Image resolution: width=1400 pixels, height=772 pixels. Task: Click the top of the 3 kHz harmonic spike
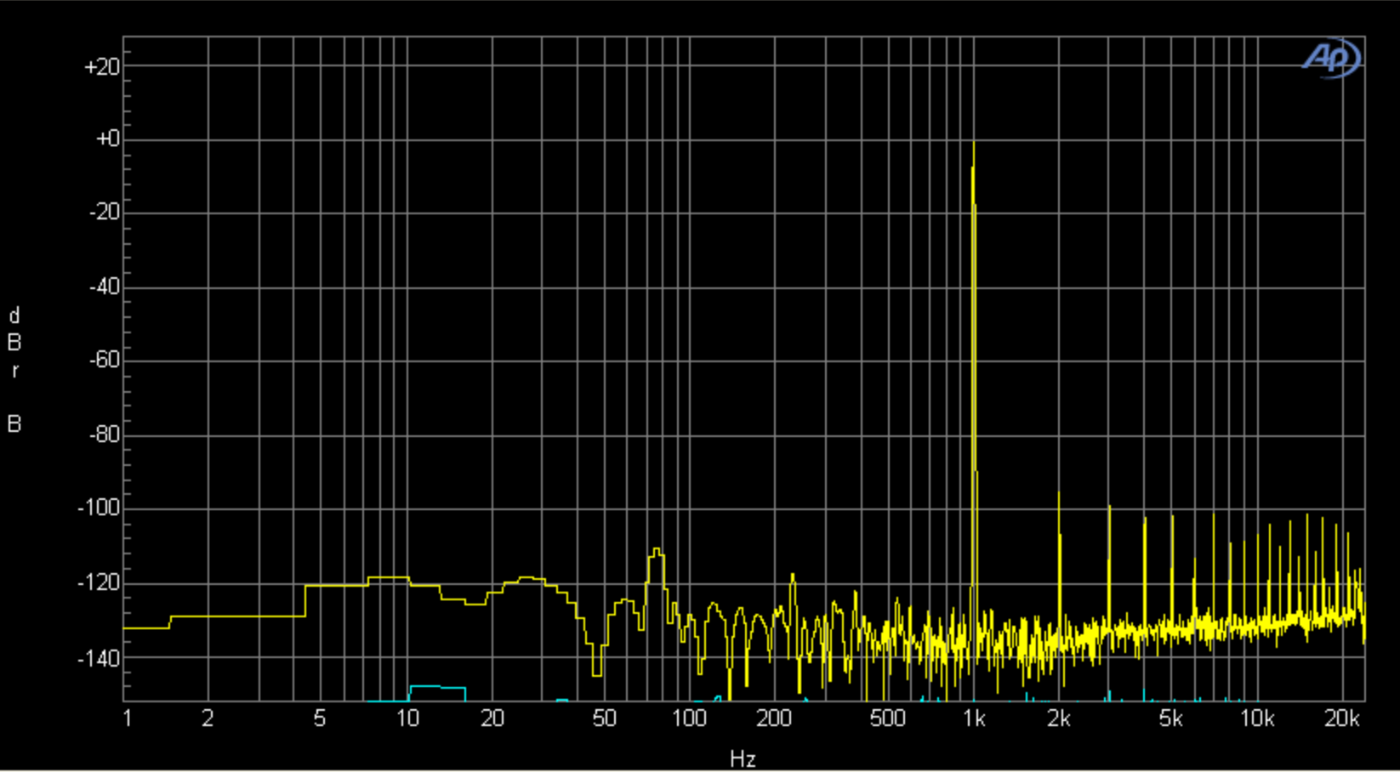1108,506
